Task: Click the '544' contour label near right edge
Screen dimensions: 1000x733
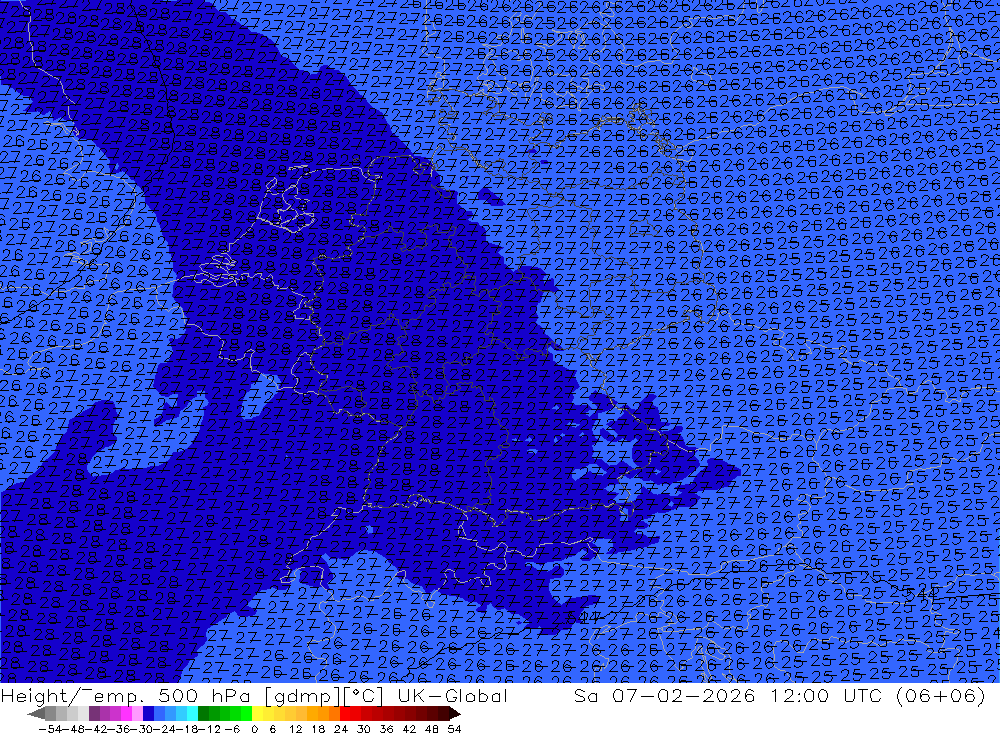Action: tap(921, 594)
